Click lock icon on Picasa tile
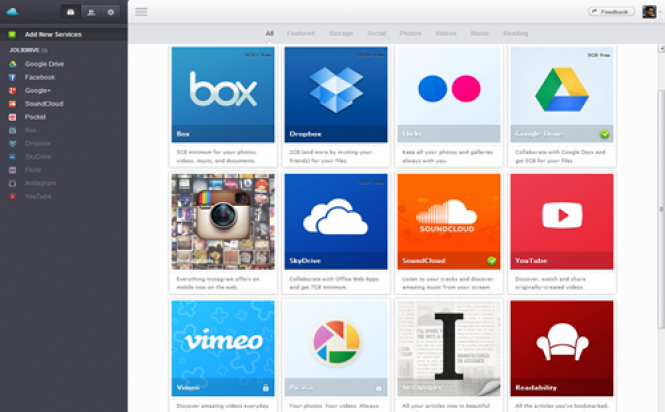 click(x=378, y=387)
